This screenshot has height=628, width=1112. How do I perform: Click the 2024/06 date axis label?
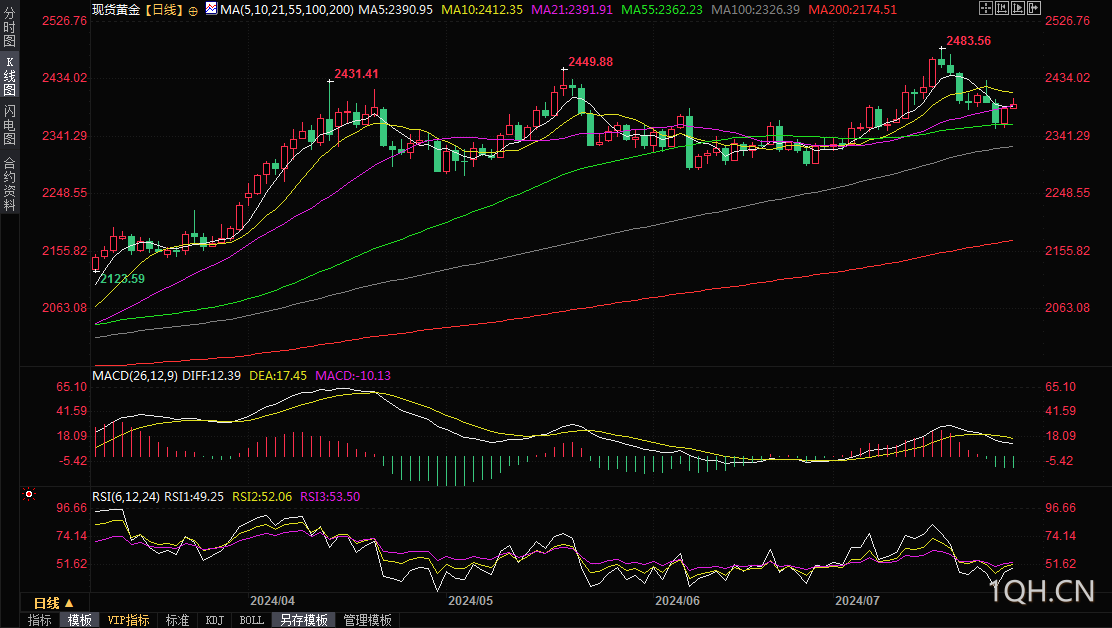(x=677, y=601)
